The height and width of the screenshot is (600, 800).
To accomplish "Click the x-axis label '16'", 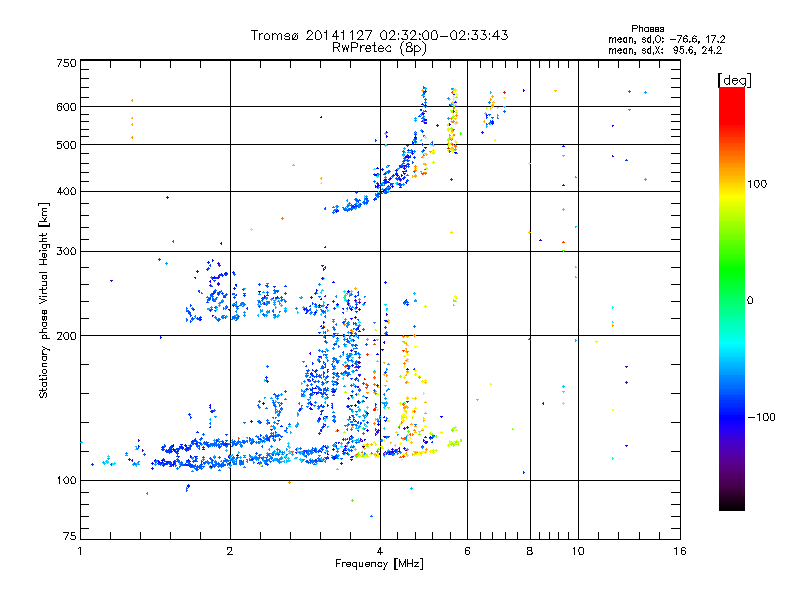I will click(x=680, y=551).
